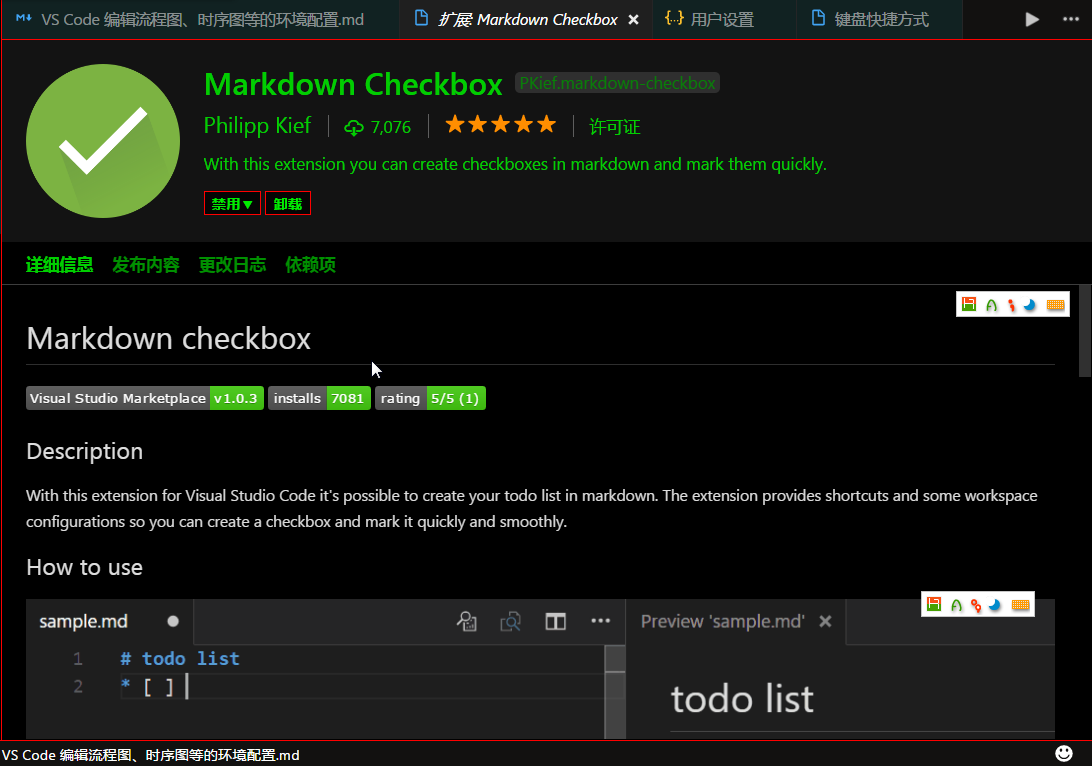1092x766 pixels.
Task: Click the orange keyboard icon in floating toolbar
Action: coord(1055,303)
